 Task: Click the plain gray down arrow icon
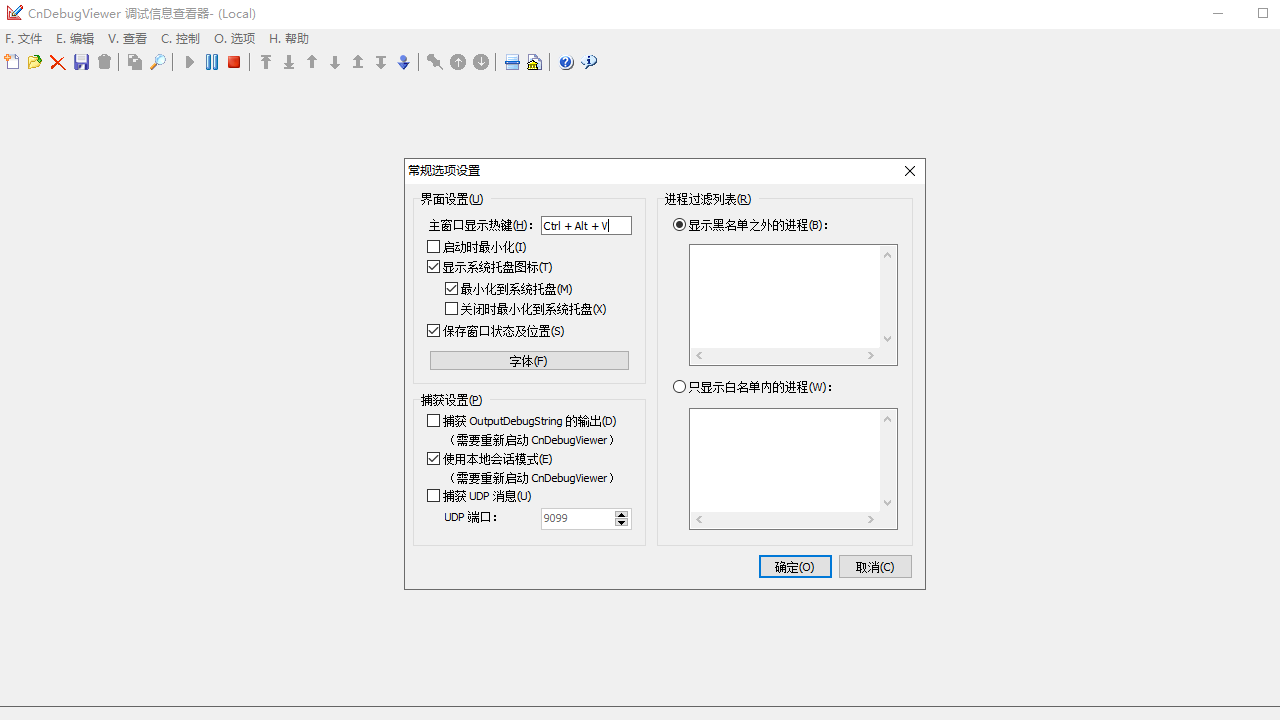click(x=335, y=62)
